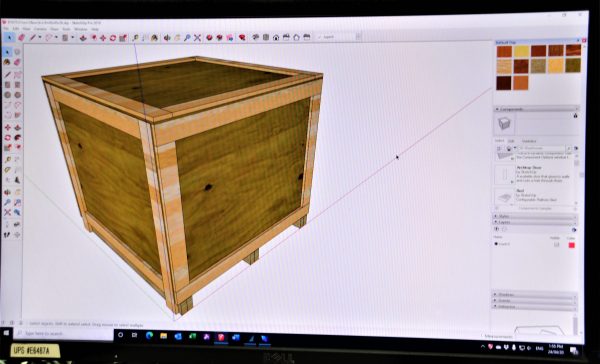Image resolution: width=600 pixels, height=364 pixels.
Task: Click Zoom Extents in top toolbar
Action: 197,38
